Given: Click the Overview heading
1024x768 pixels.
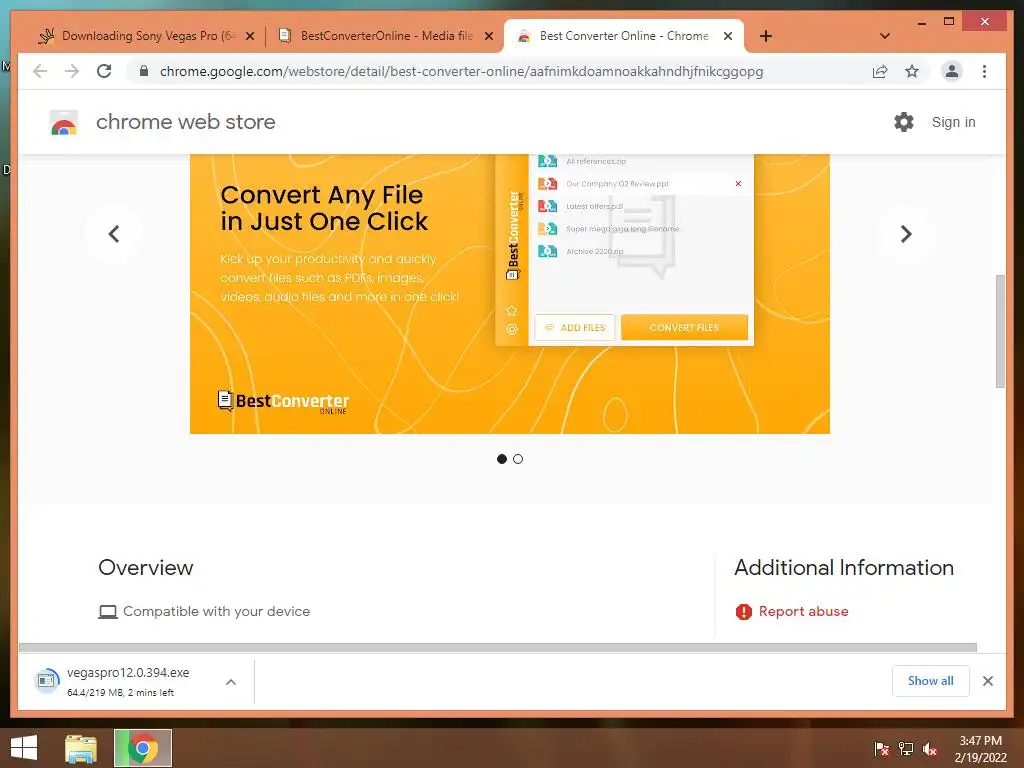Looking at the screenshot, I should pos(146,568).
